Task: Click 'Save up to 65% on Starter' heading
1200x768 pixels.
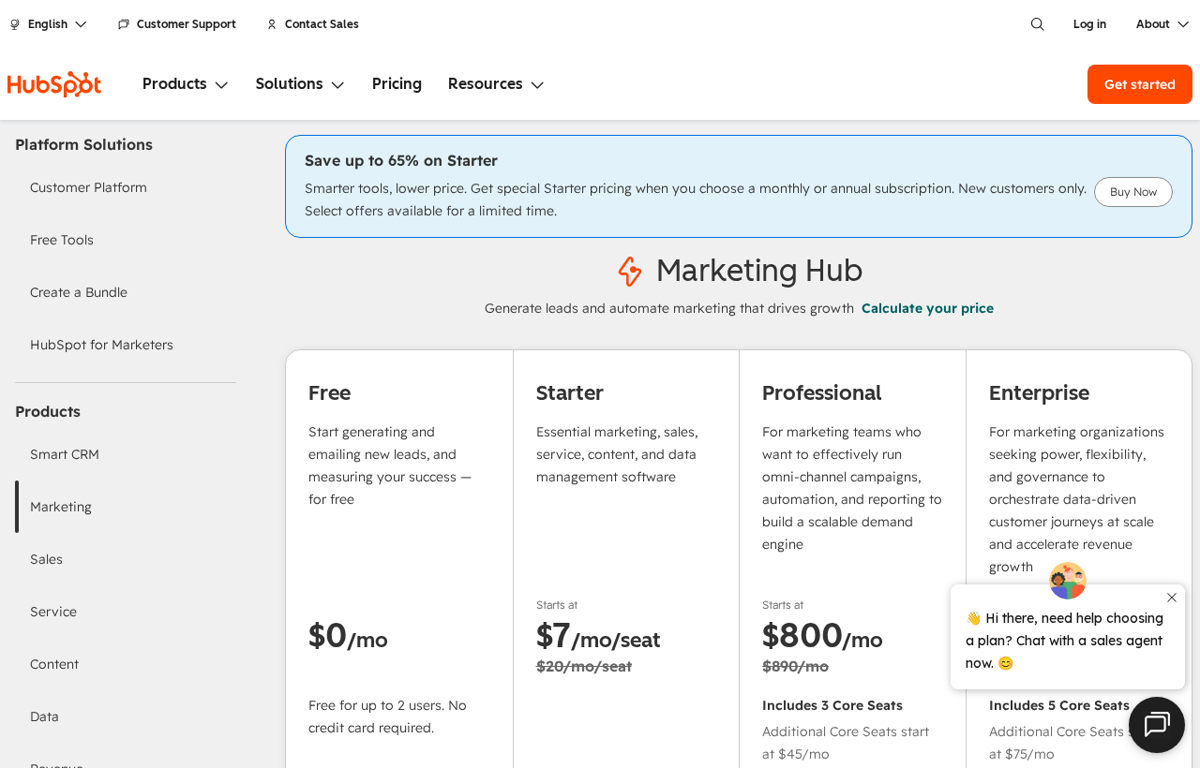Action: pyautogui.click(x=401, y=160)
